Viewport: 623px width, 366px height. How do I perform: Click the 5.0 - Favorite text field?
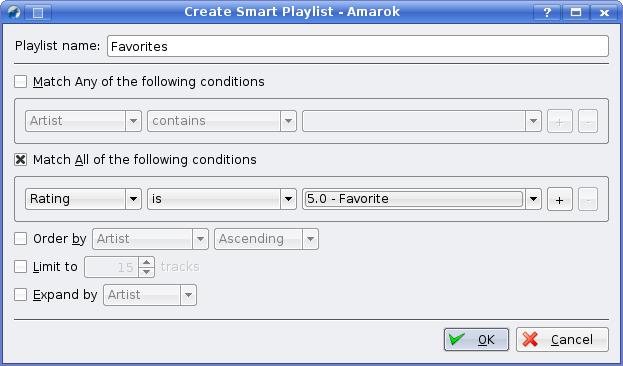click(x=414, y=199)
